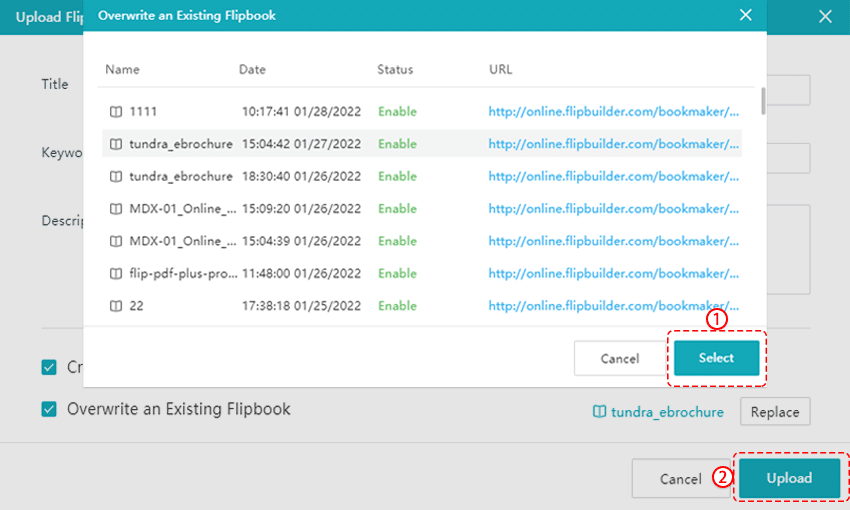This screenshot has width=850, height=510.
Task: Click Enable status of flip-pdf-plus-pro row
Action: pyautogui.click(x=397, y=274)
